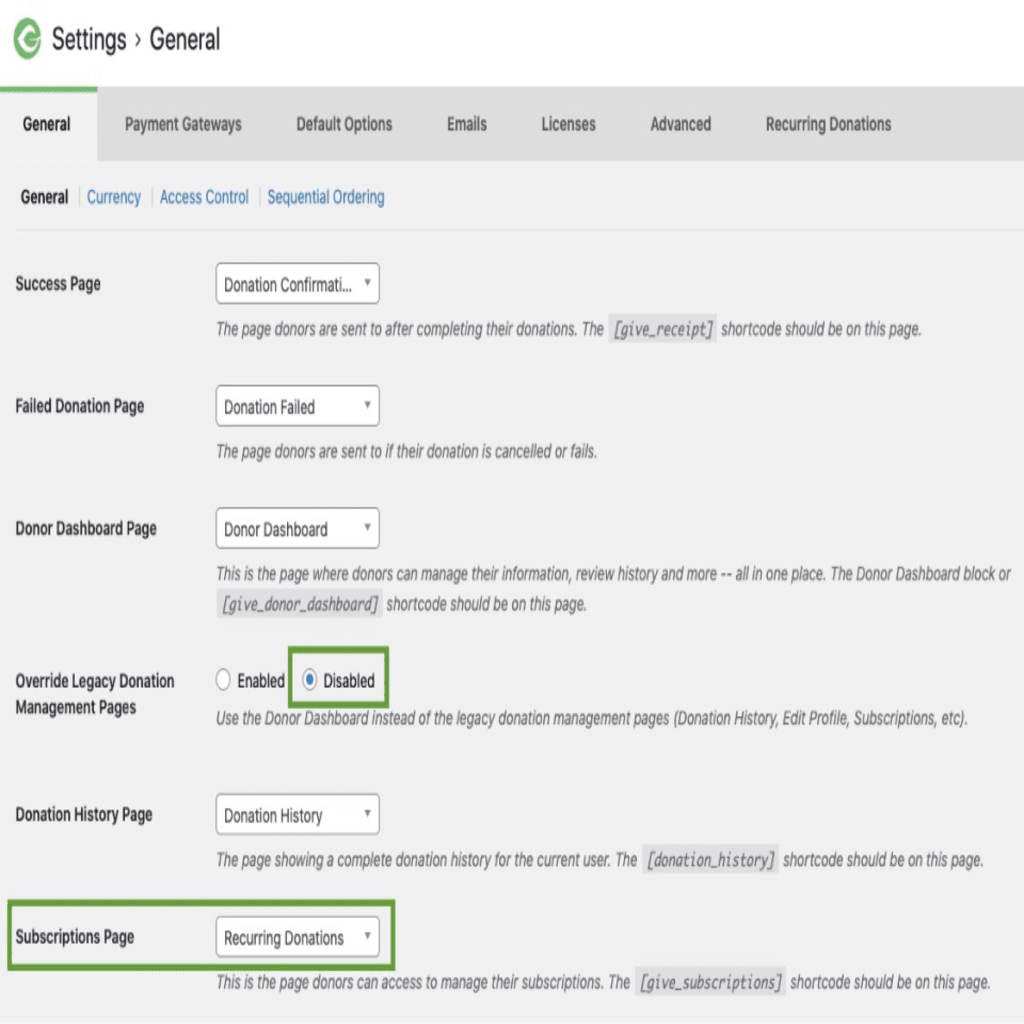This screenshot has width=1024, height=1024.
Task: Click the Settings › General page heading
Action: click(136, 39)
